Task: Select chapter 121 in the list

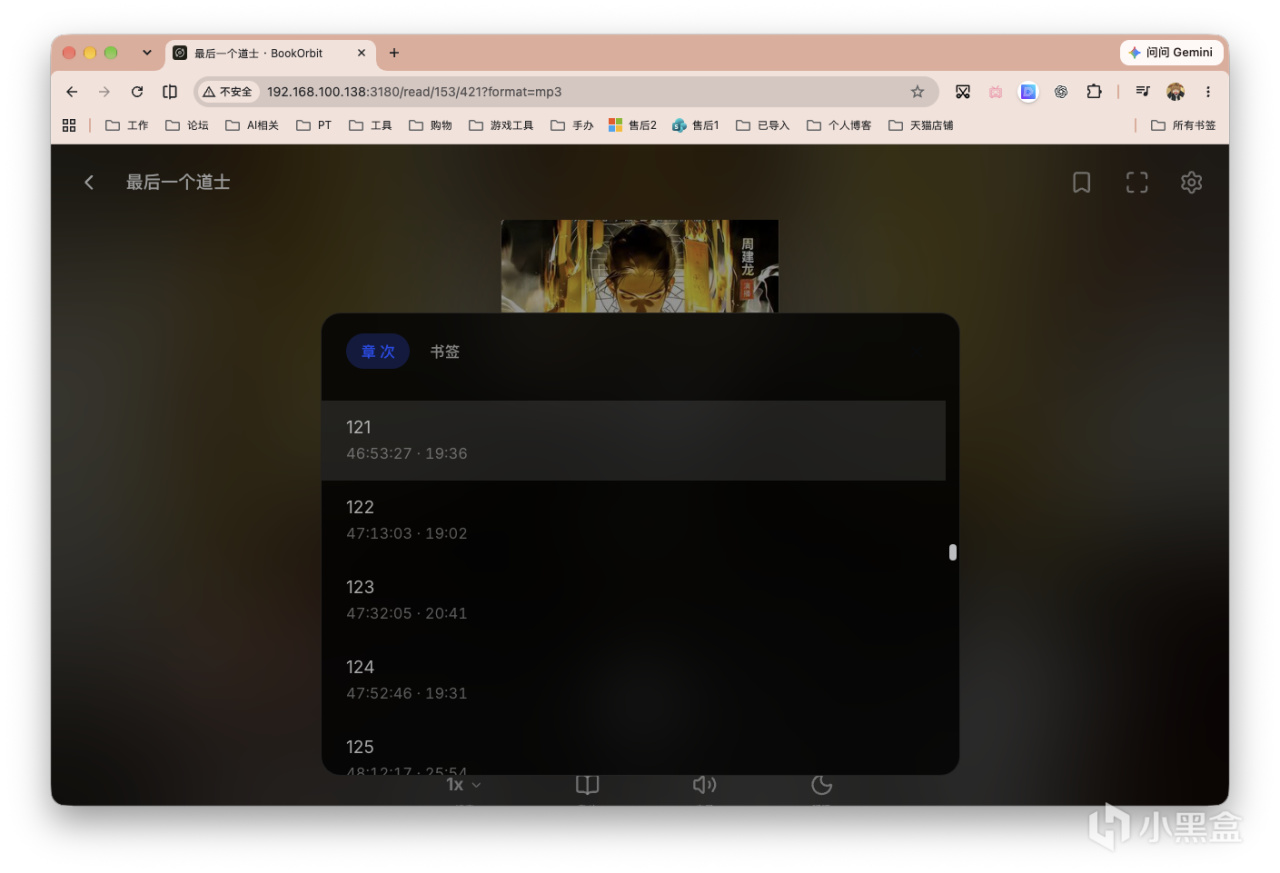Action: [x=633, y=440]
